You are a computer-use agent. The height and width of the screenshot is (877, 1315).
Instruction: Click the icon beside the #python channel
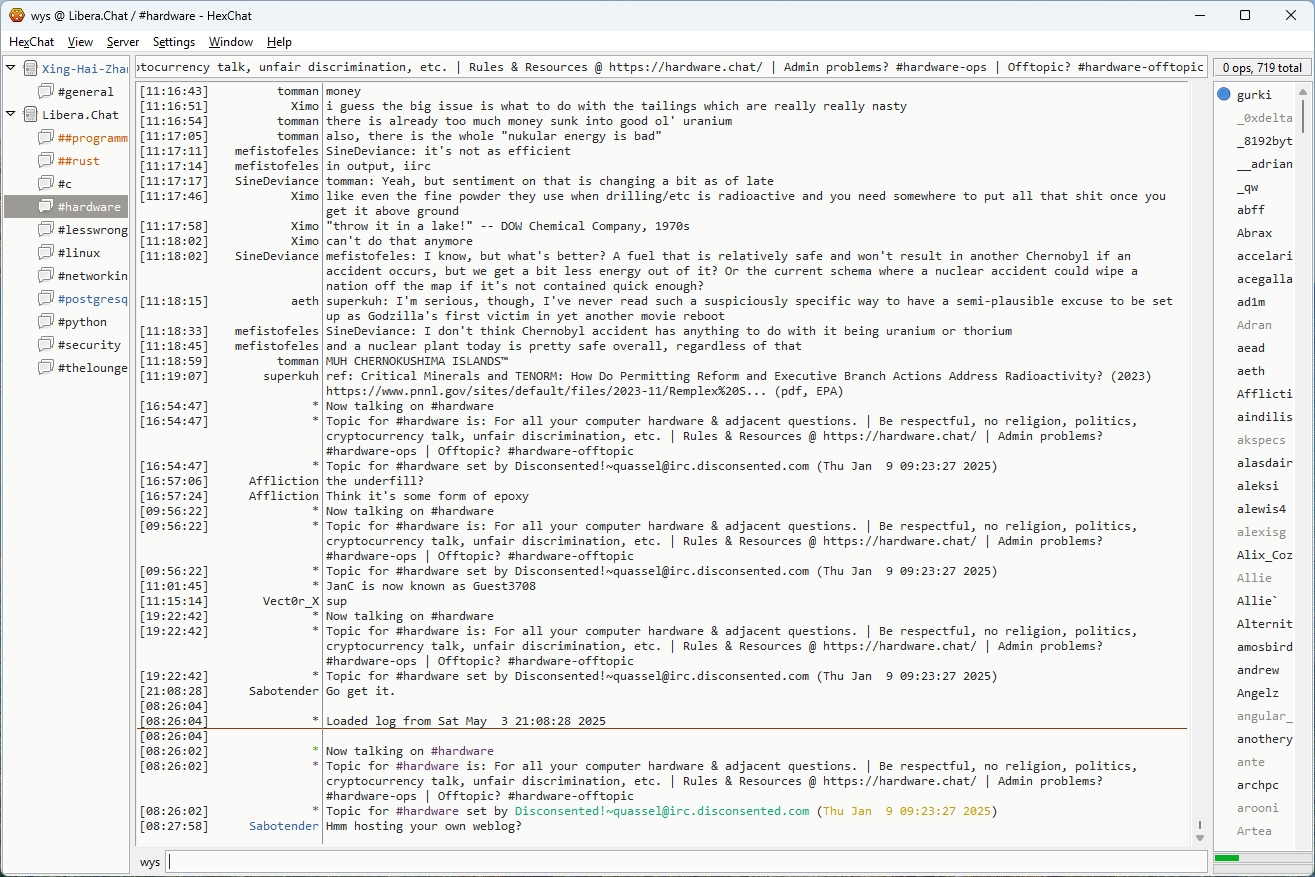pyautogui.click(x=46, y=321)
